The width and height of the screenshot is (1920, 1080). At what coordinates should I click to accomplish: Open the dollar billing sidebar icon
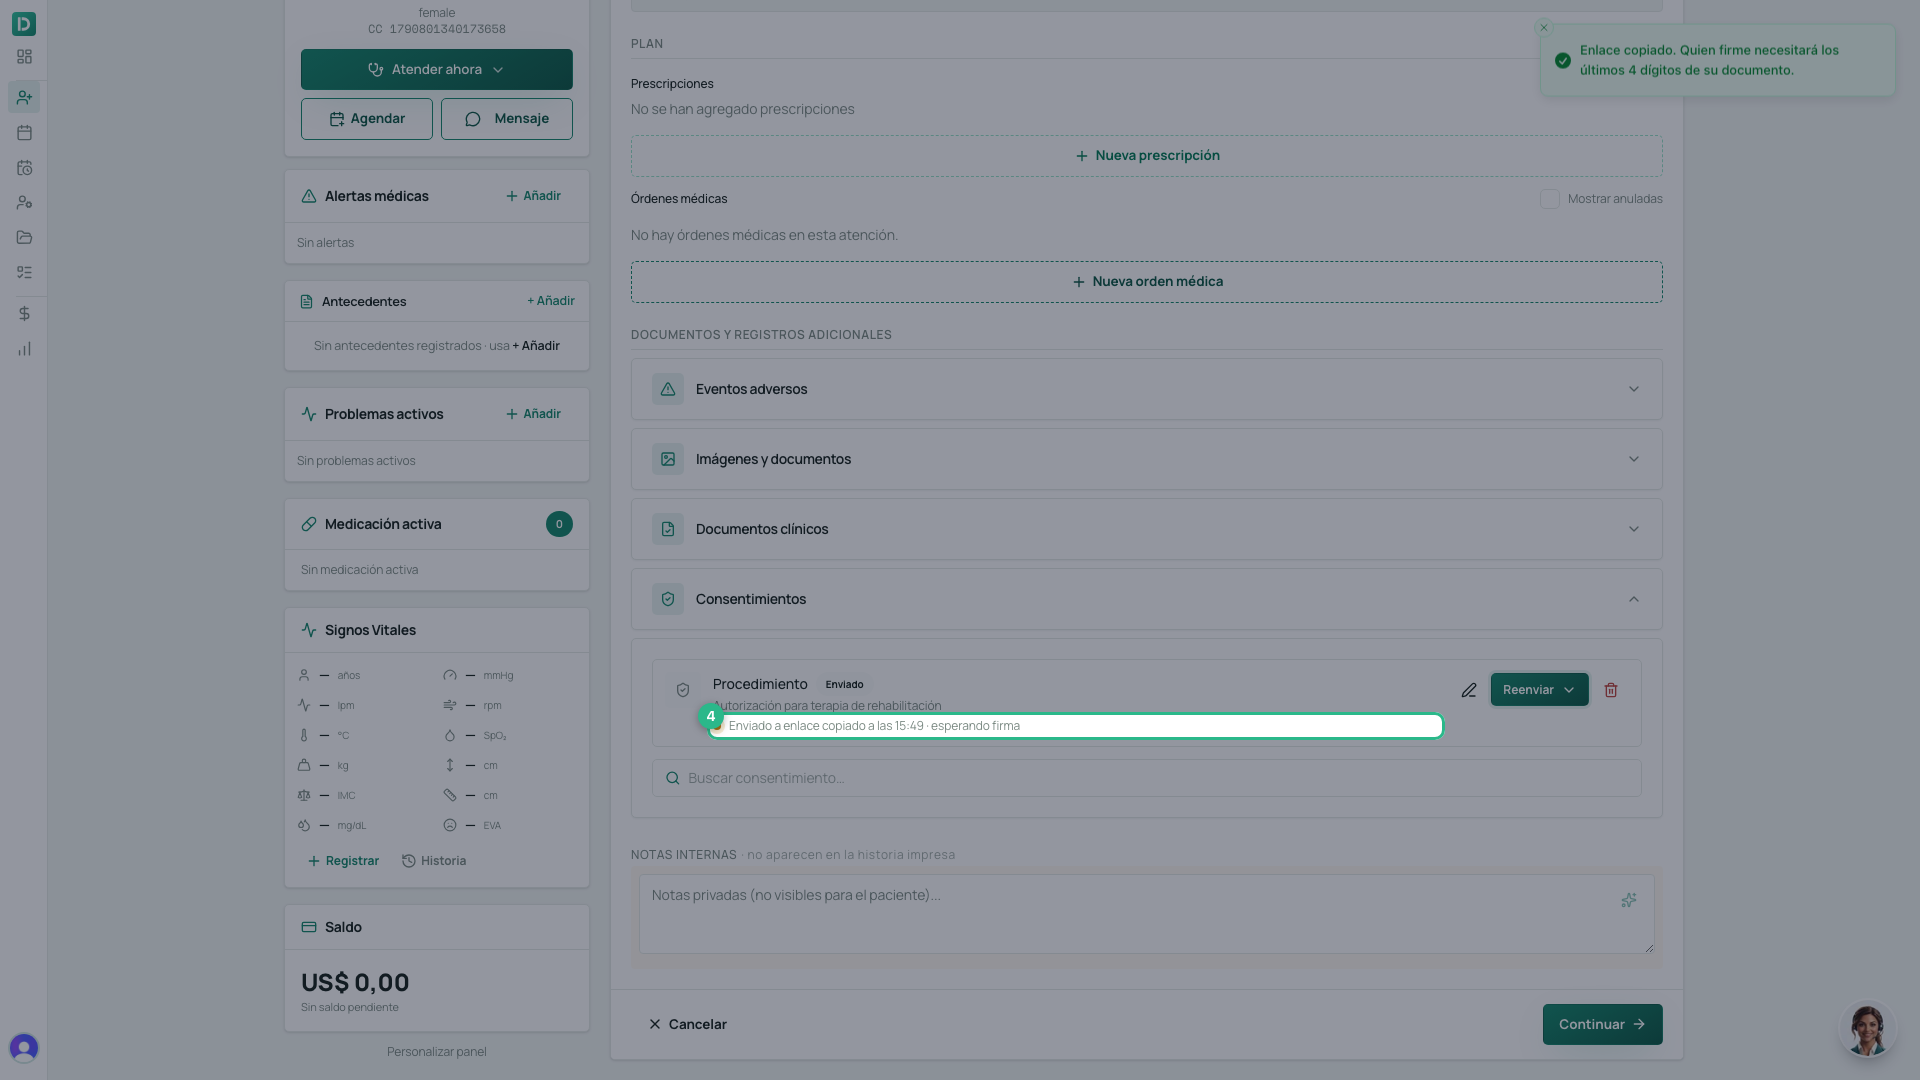[24, 313]
